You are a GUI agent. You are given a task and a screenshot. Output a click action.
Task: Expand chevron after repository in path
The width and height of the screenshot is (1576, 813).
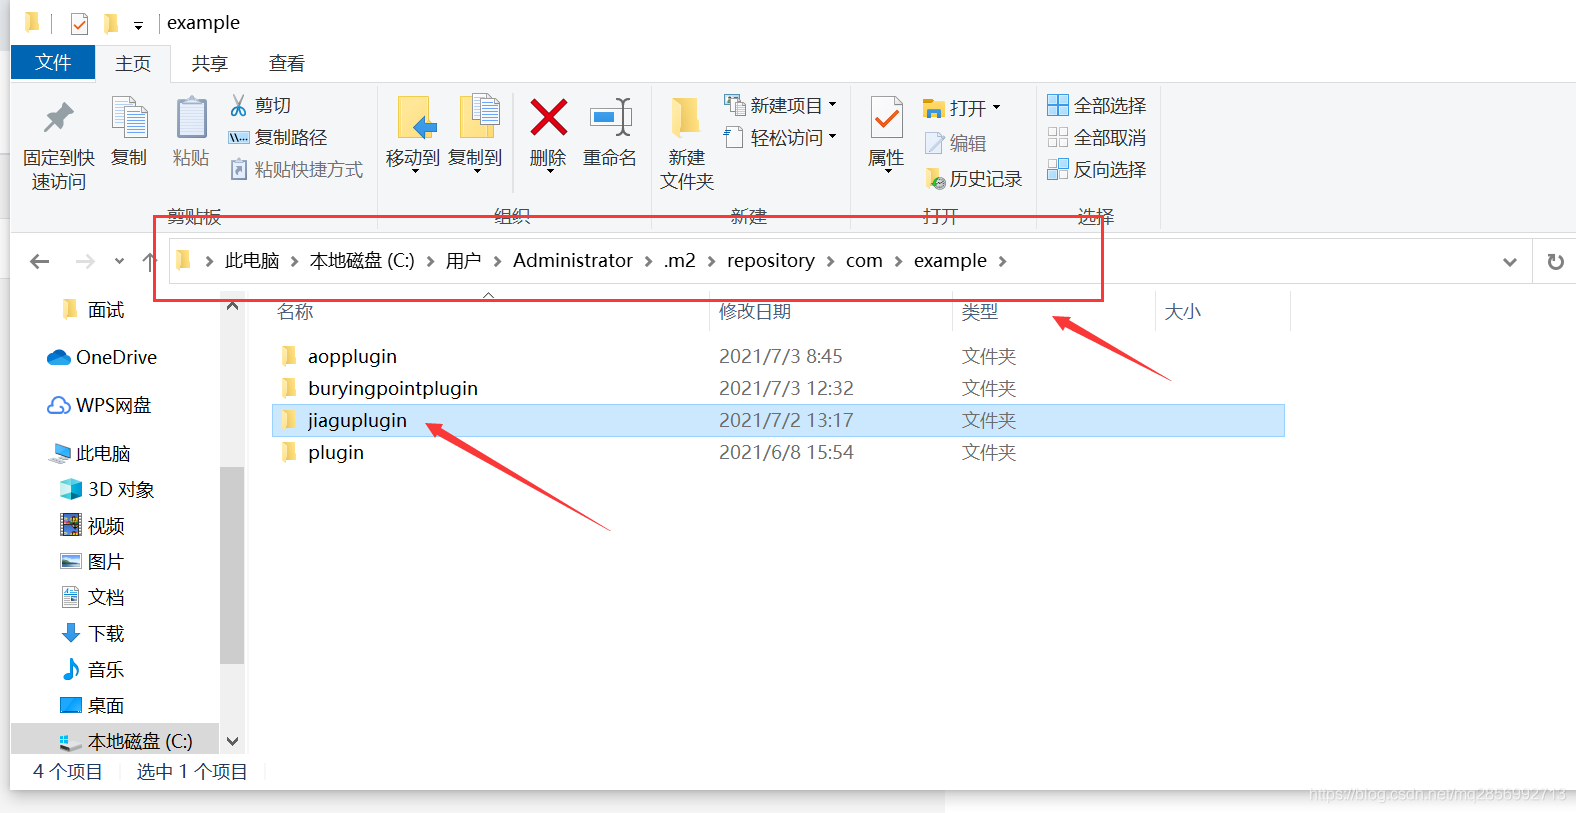[x=830, y=261]
